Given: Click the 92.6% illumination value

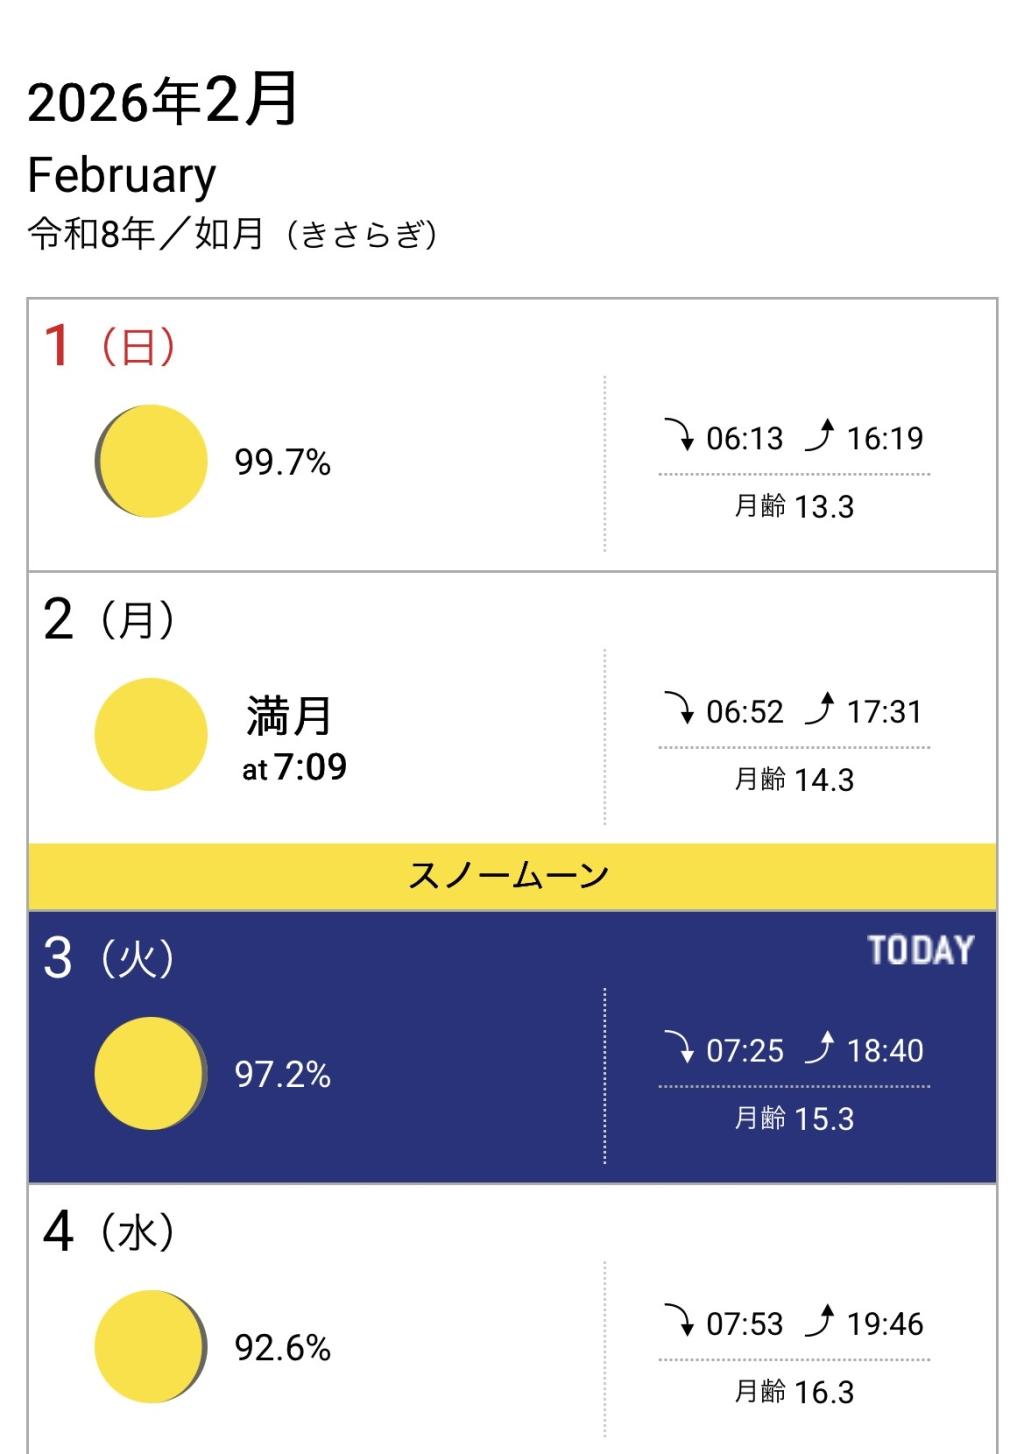Looking at the screenshot, I should pyautogui.click(x=282, y=1347).
